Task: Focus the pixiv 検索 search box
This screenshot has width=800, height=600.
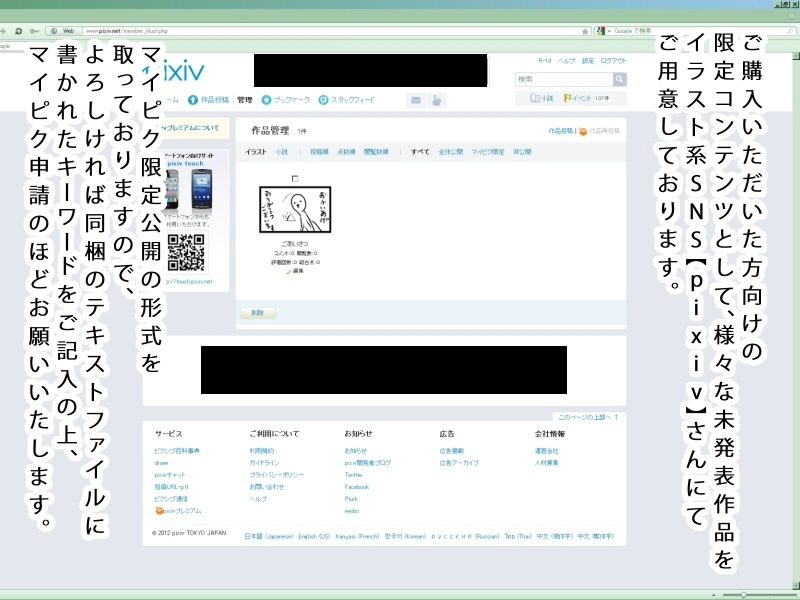Action: pyautogui.click(x=564, y=79)
